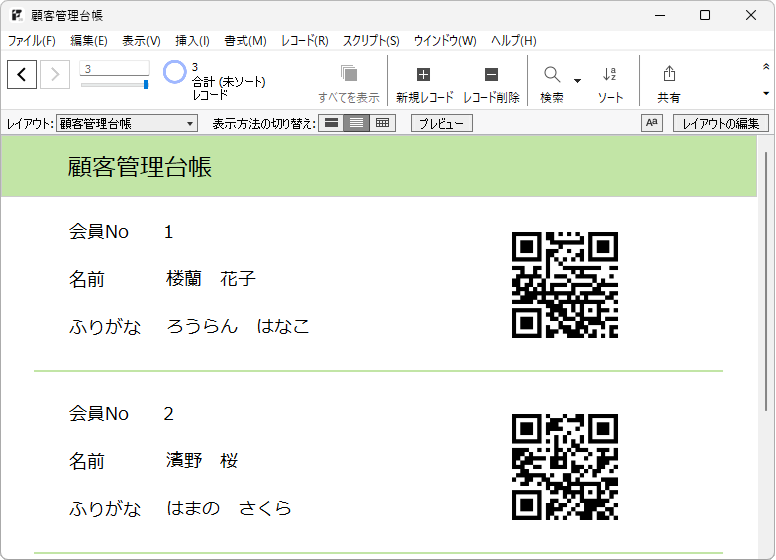The height and width of the screenshot is (560, 776).
Task: Click the furigana はまの さくら
Action: coord(229,508)
